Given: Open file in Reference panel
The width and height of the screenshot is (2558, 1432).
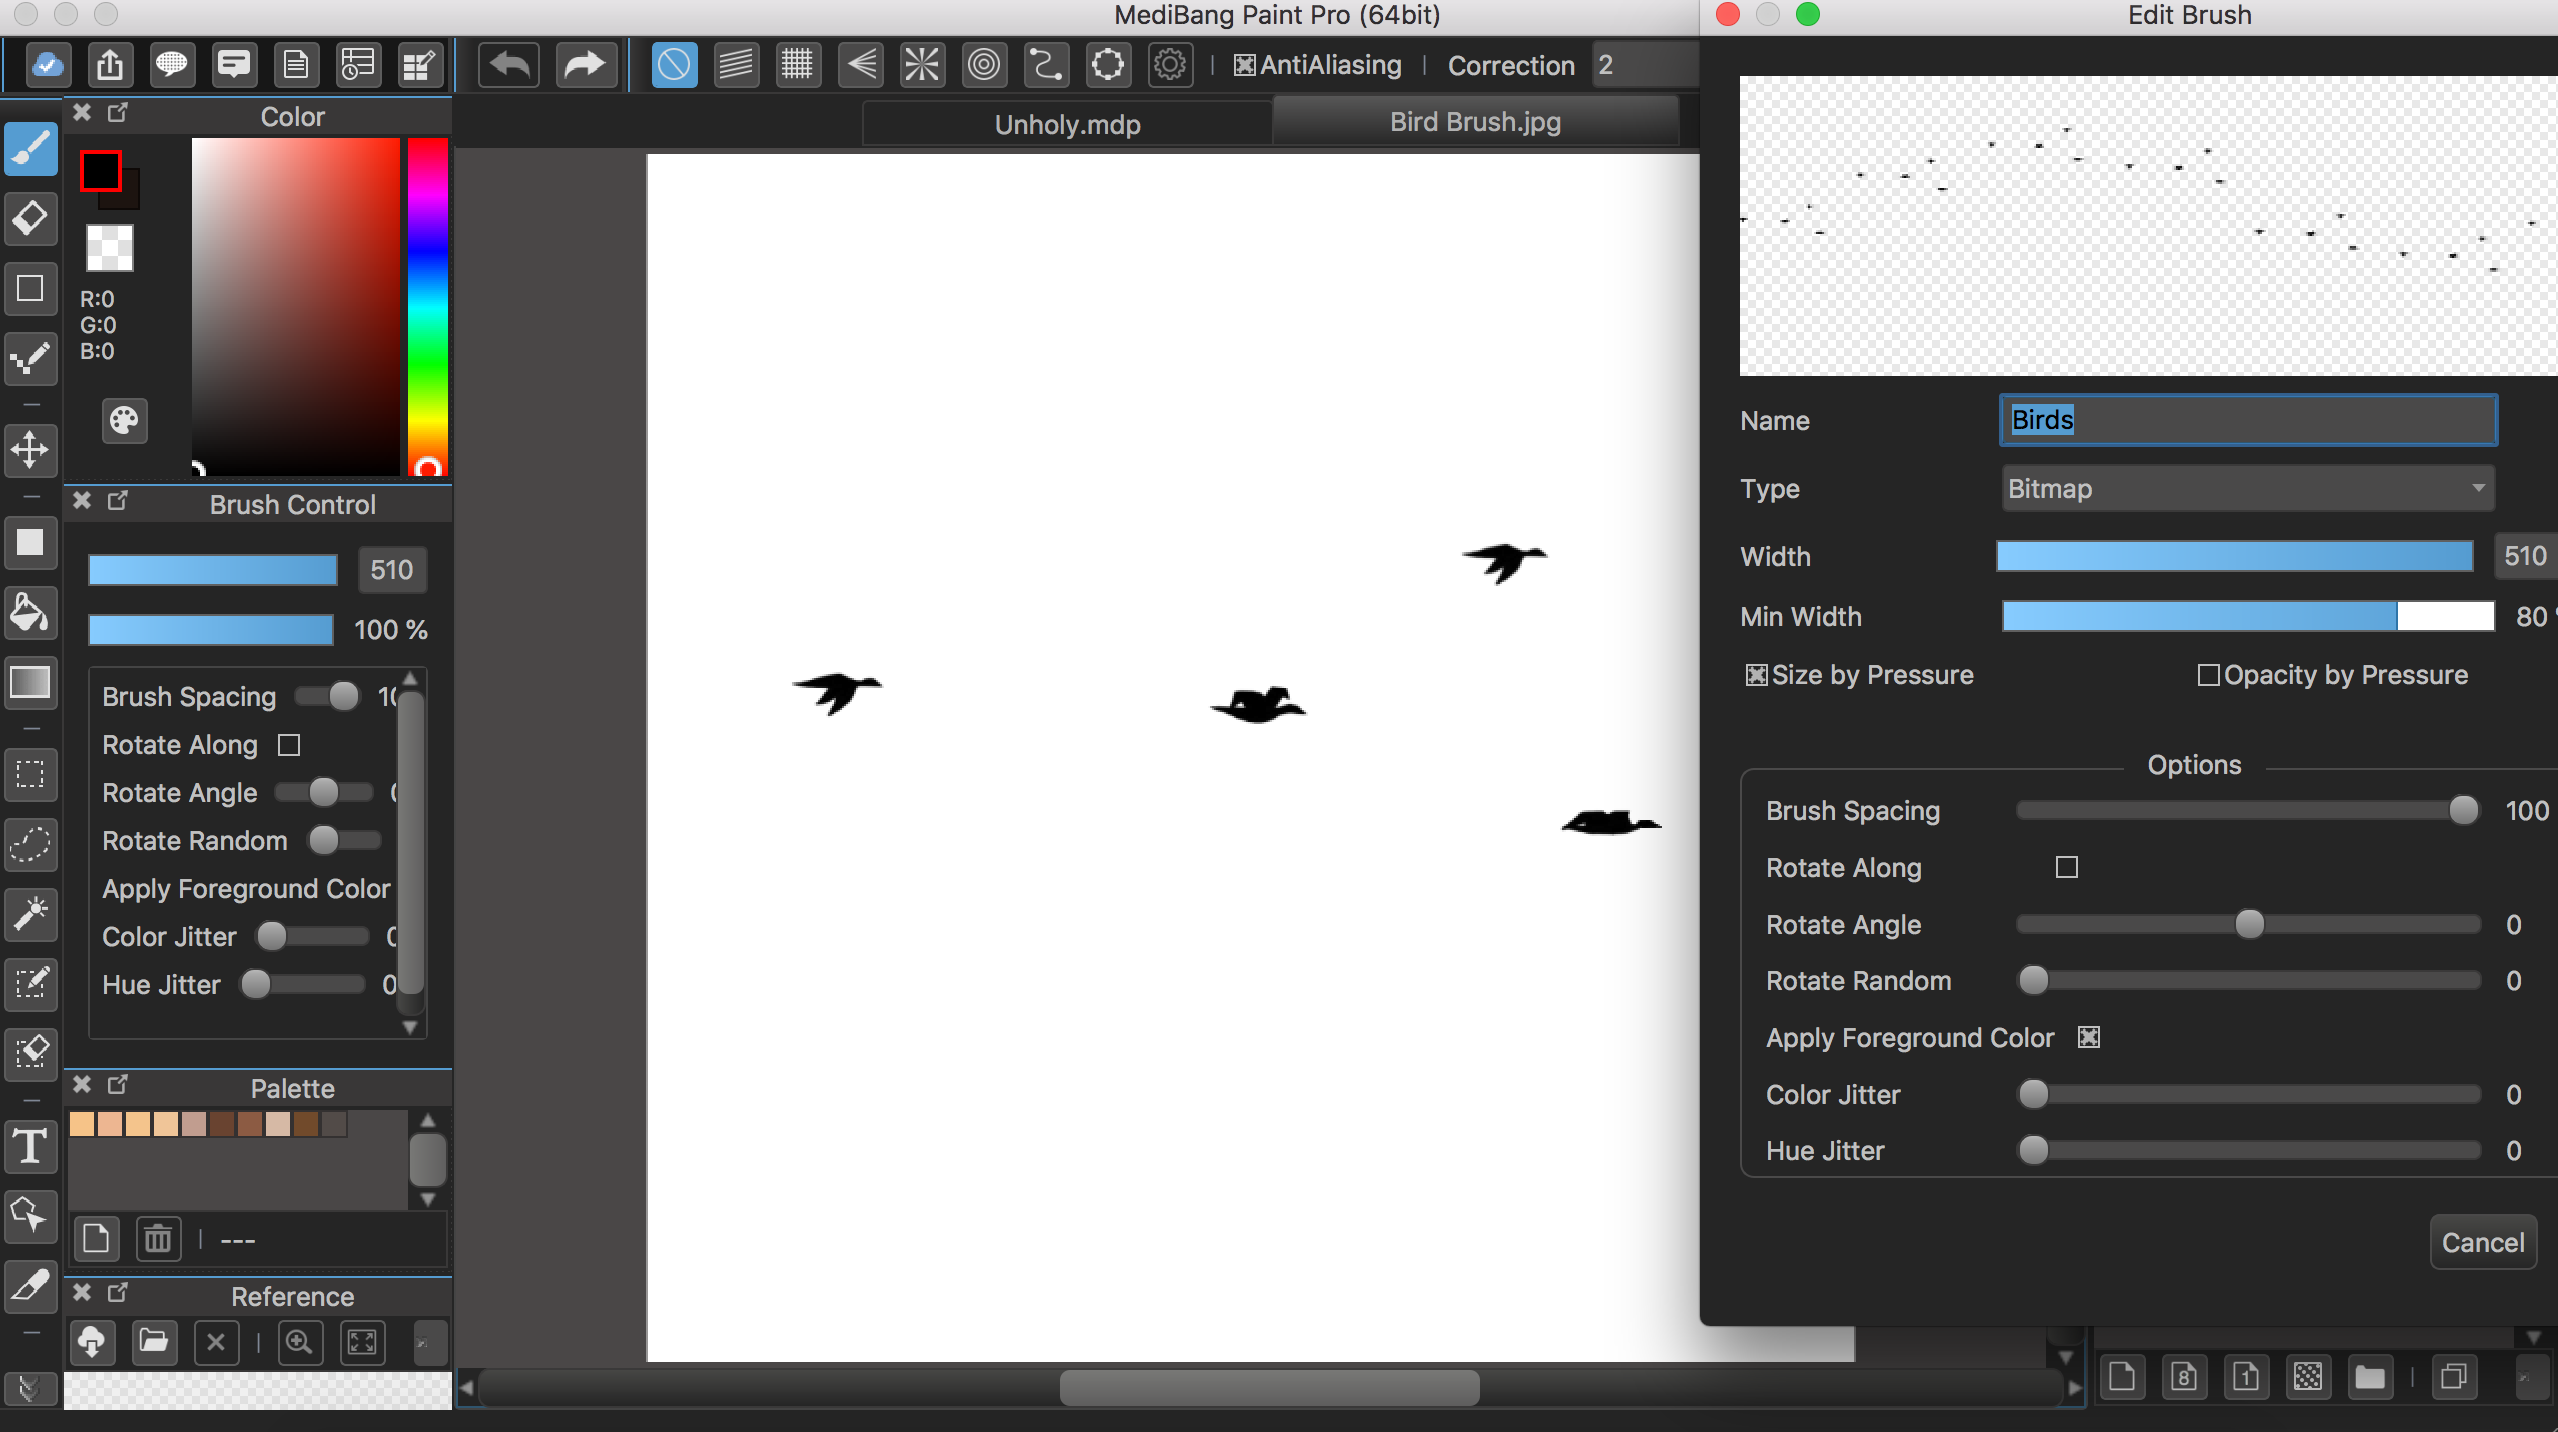Looking at the screenshot, I should coord(153,1342).
